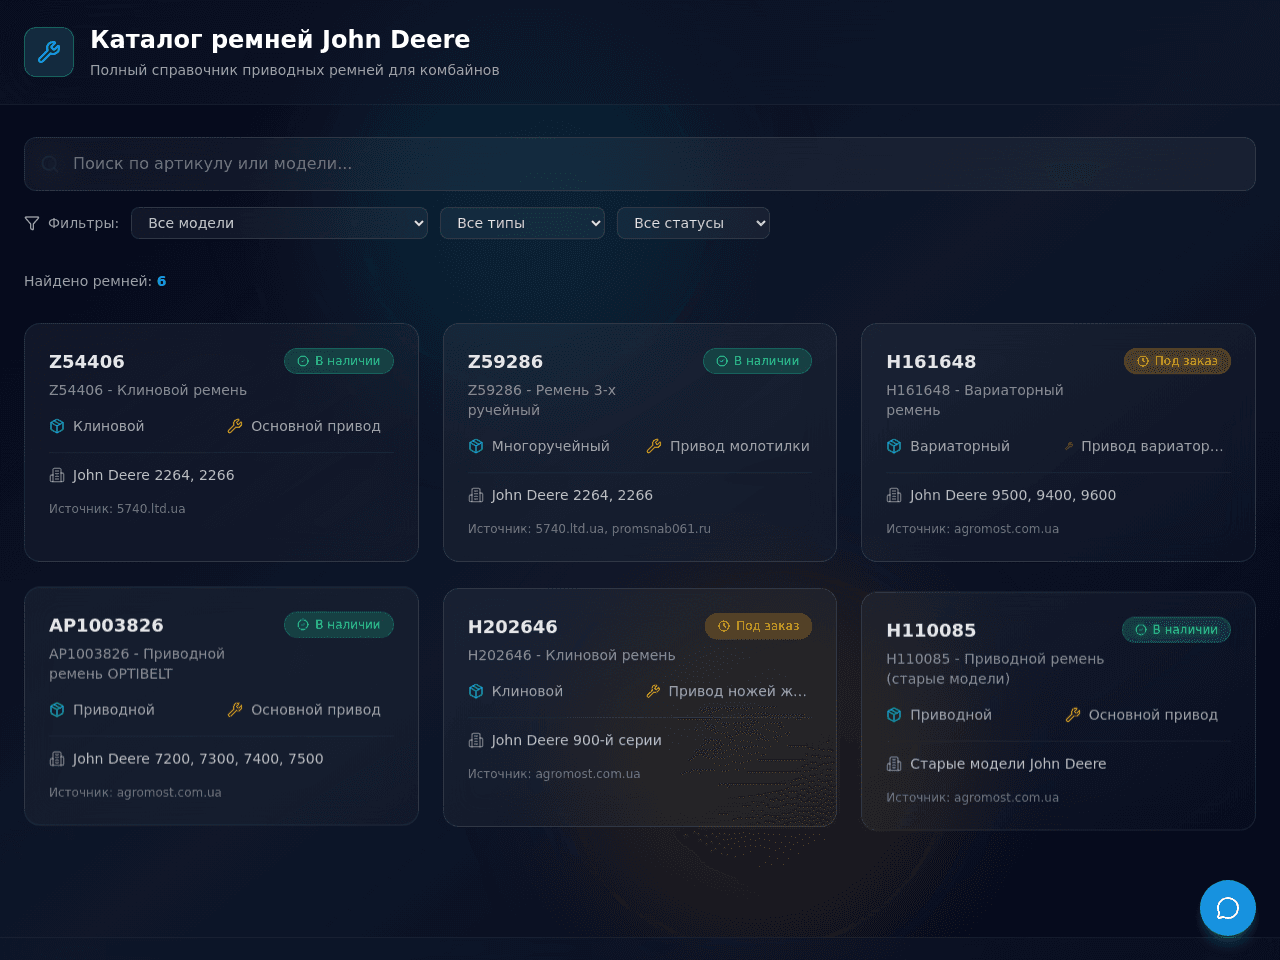This screenshot has height=960, width=1280.
Task: Select the H110085 article title
Action: pos(931,631)
